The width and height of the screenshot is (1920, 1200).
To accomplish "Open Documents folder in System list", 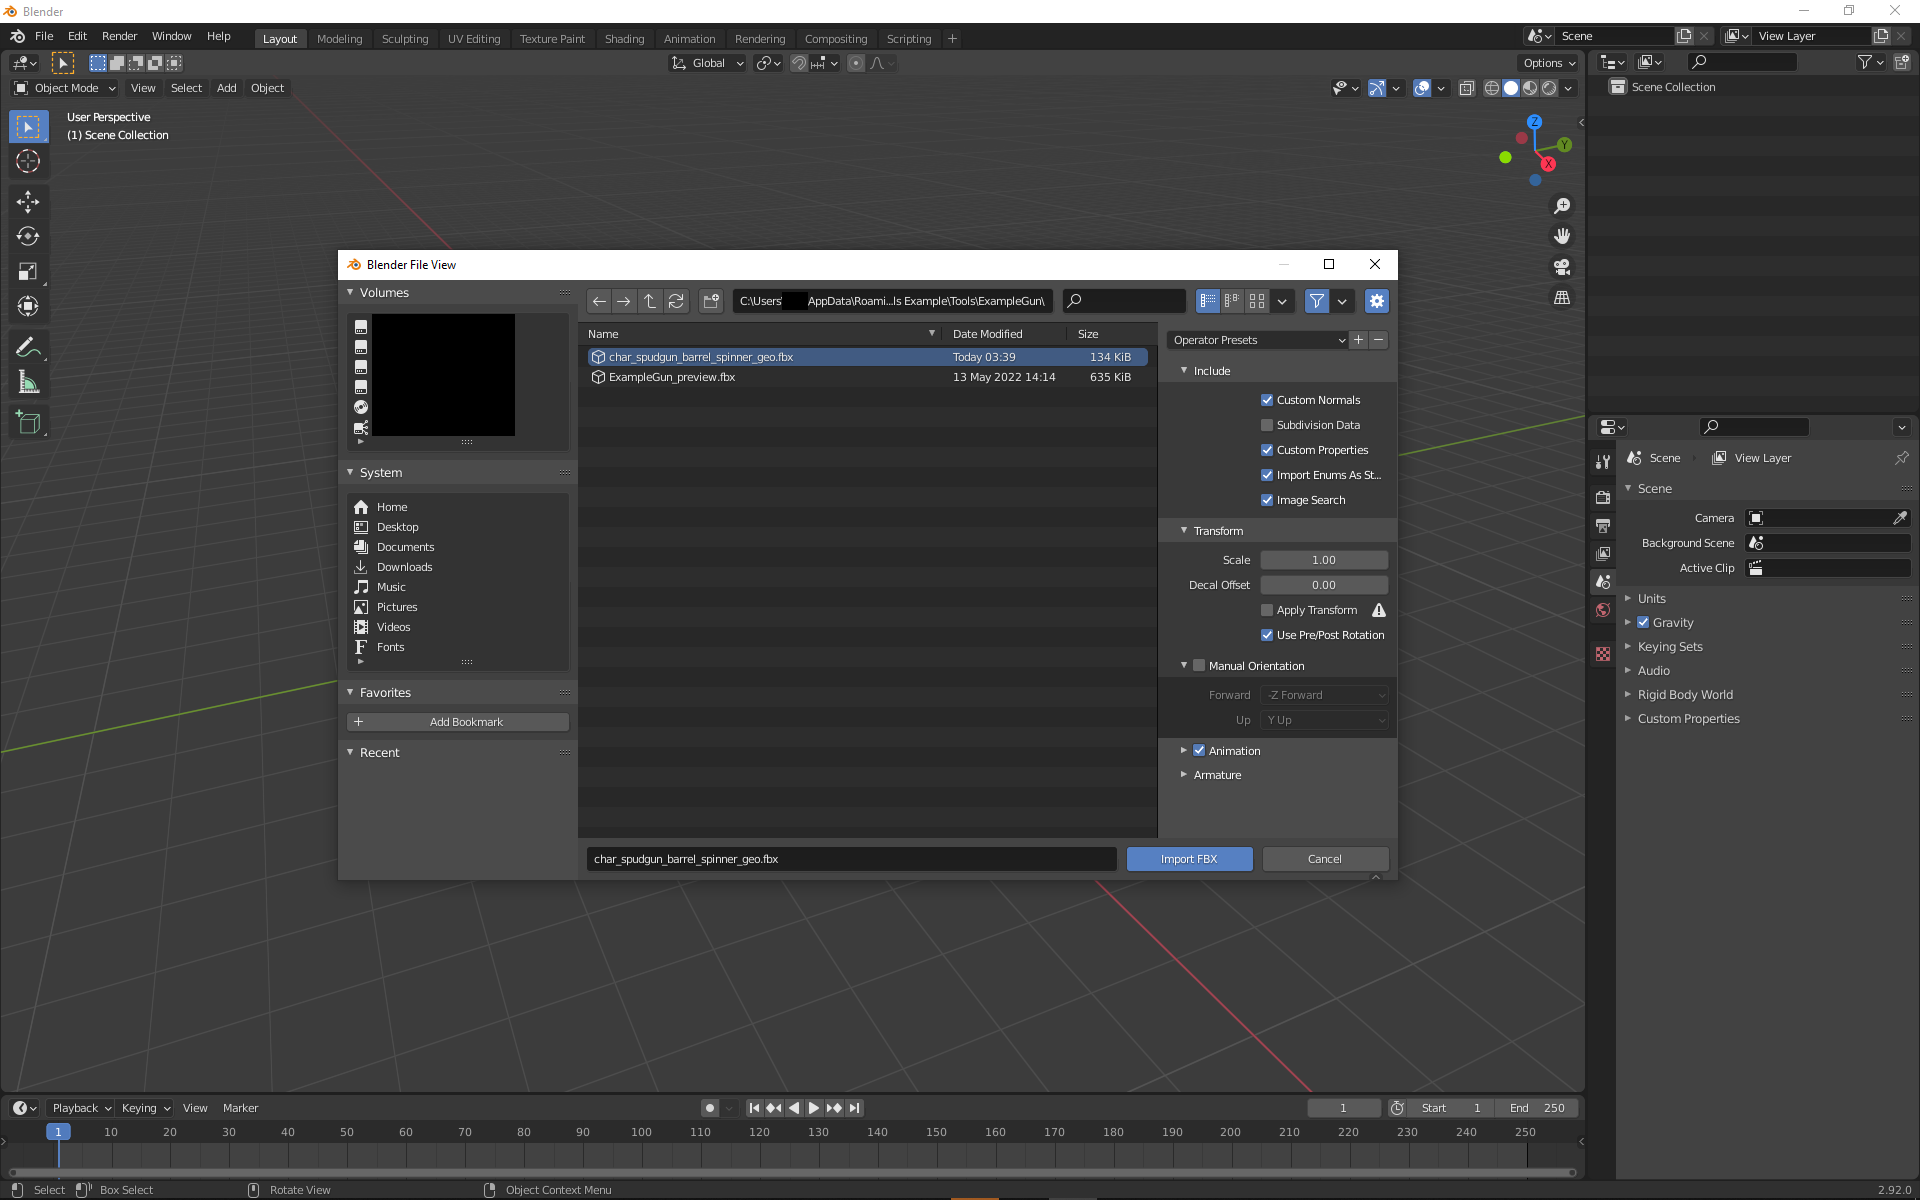I will tap(405, 547).
